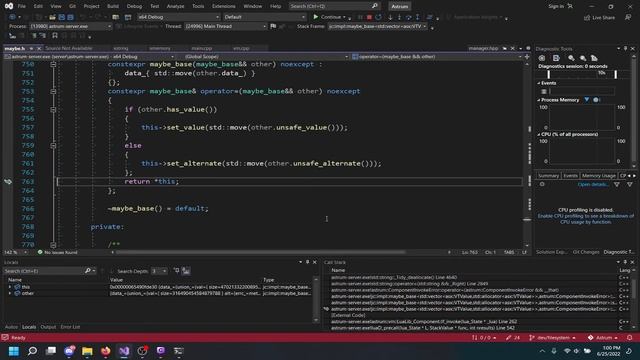Collapse the else block at line 759
Viewport: 640px width, 360px height.
[53, 145]
